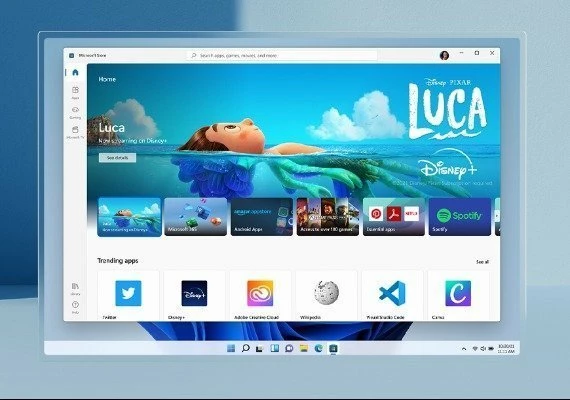Viewport: 570px width, 400px height.
Task: Open the Visual Studio Code app tile
Action: (x=393, y=295)
